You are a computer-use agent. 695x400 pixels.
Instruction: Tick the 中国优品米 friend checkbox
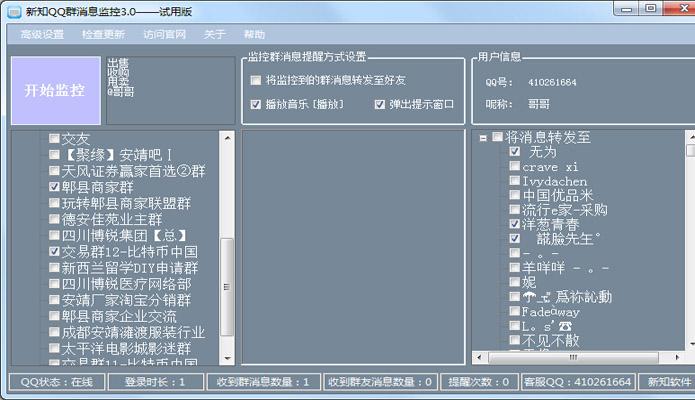tap(514, 196)
